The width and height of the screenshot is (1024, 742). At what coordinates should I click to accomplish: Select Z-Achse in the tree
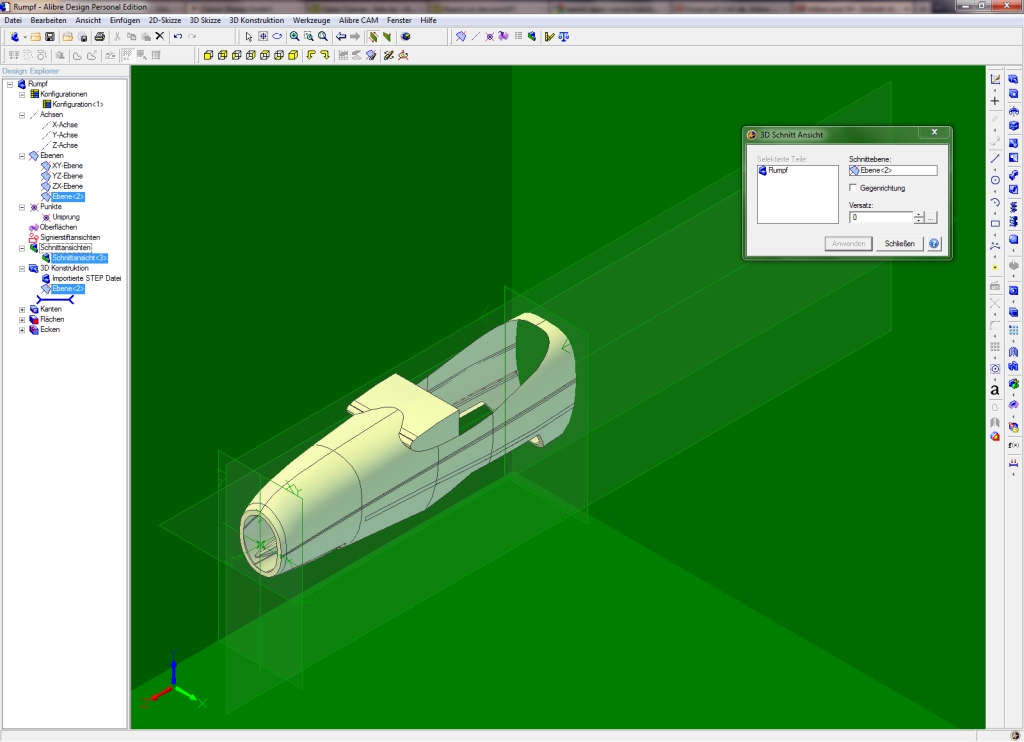[65, 146]
